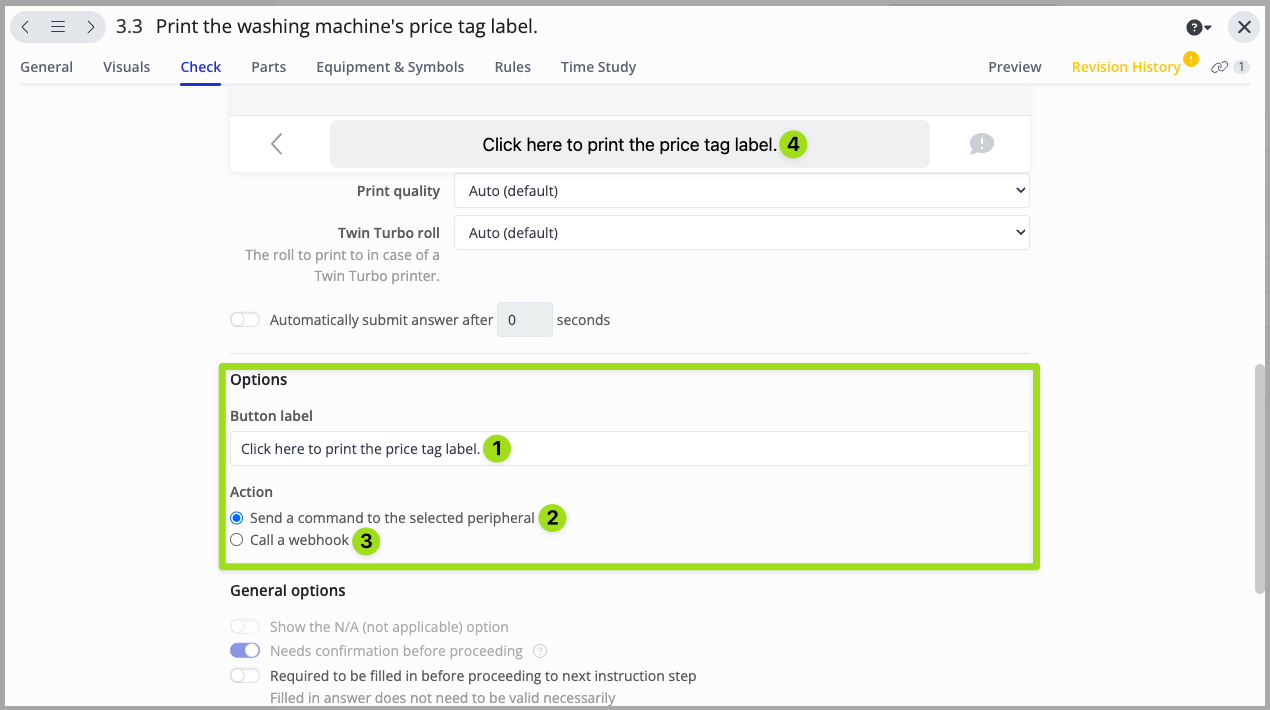Open the step list hamburger menu
Viewport: 1270px width, 710px height.
[58, 27]
